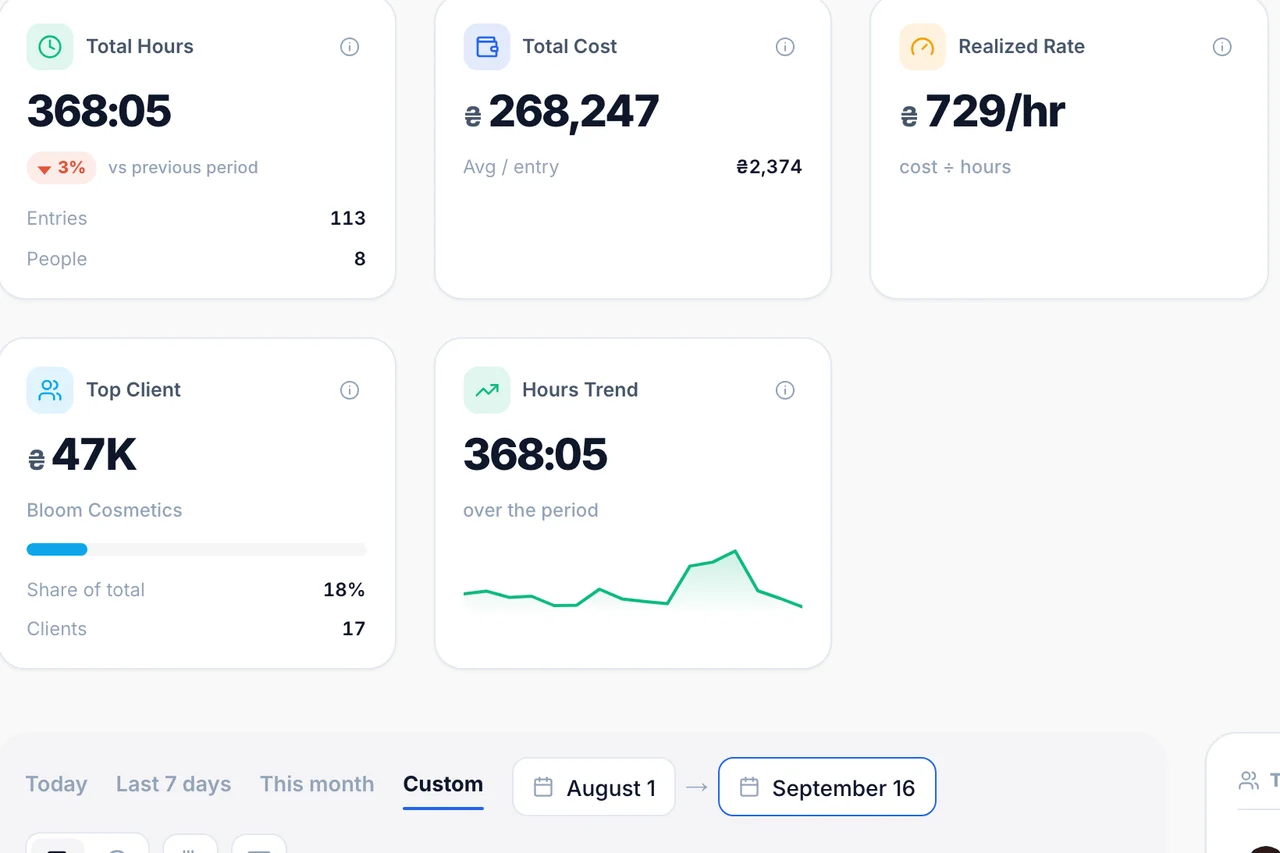Click the Top Client people icon
Image resolution: width=1280 pixels, height=853 pixels.
(x=50, y=390)
